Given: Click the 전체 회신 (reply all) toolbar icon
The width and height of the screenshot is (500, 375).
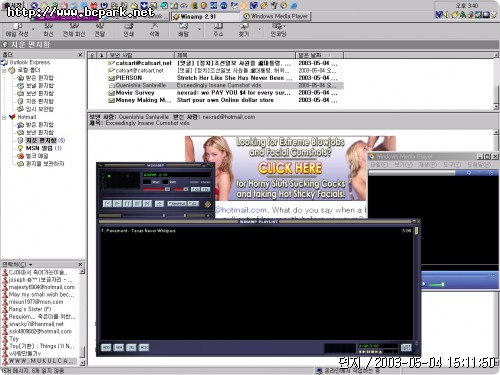Looking at the screenshot, I should (74, 30).
